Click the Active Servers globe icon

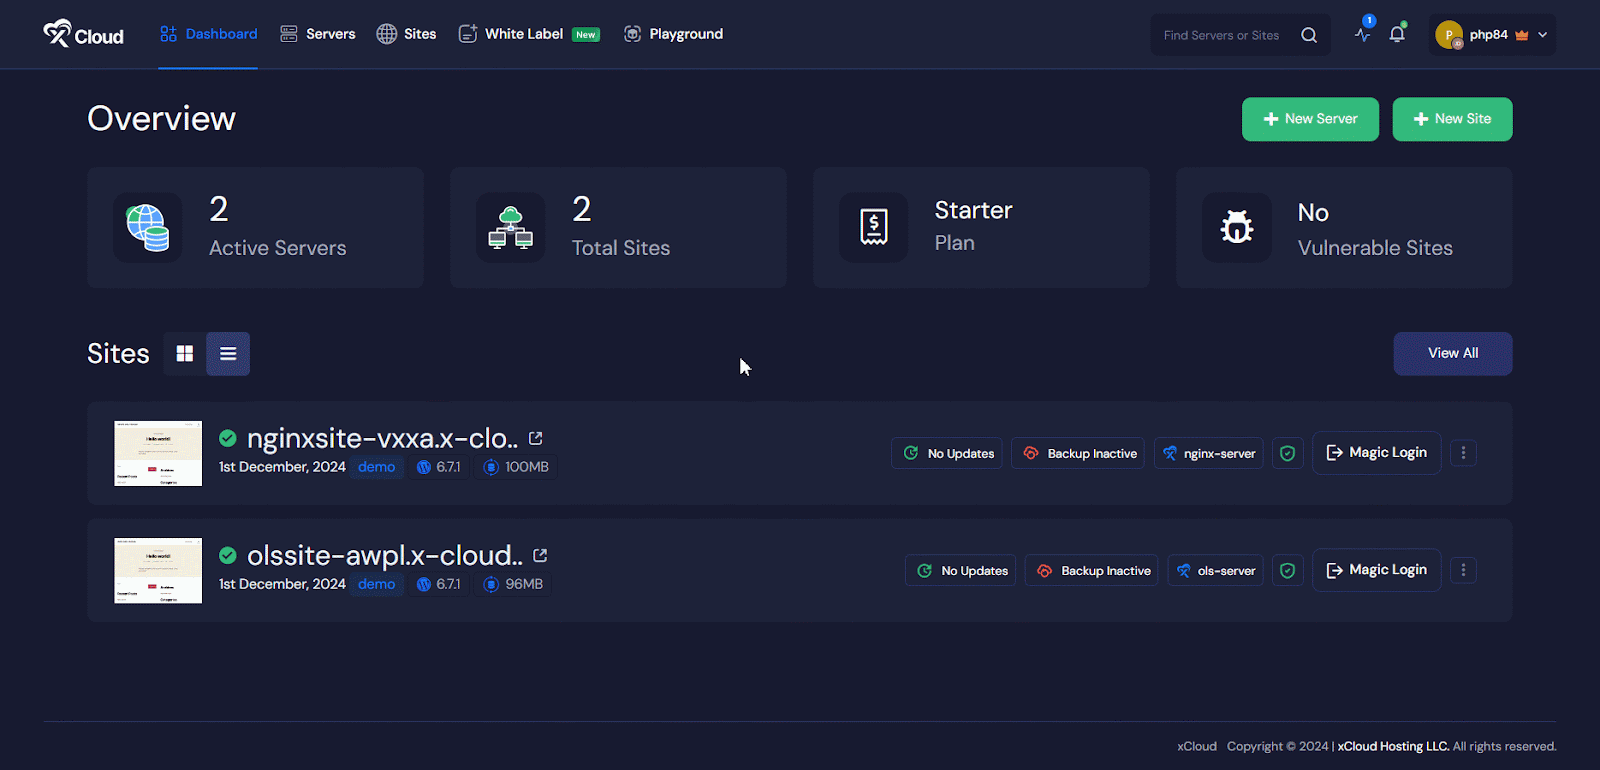click(148, 228)
